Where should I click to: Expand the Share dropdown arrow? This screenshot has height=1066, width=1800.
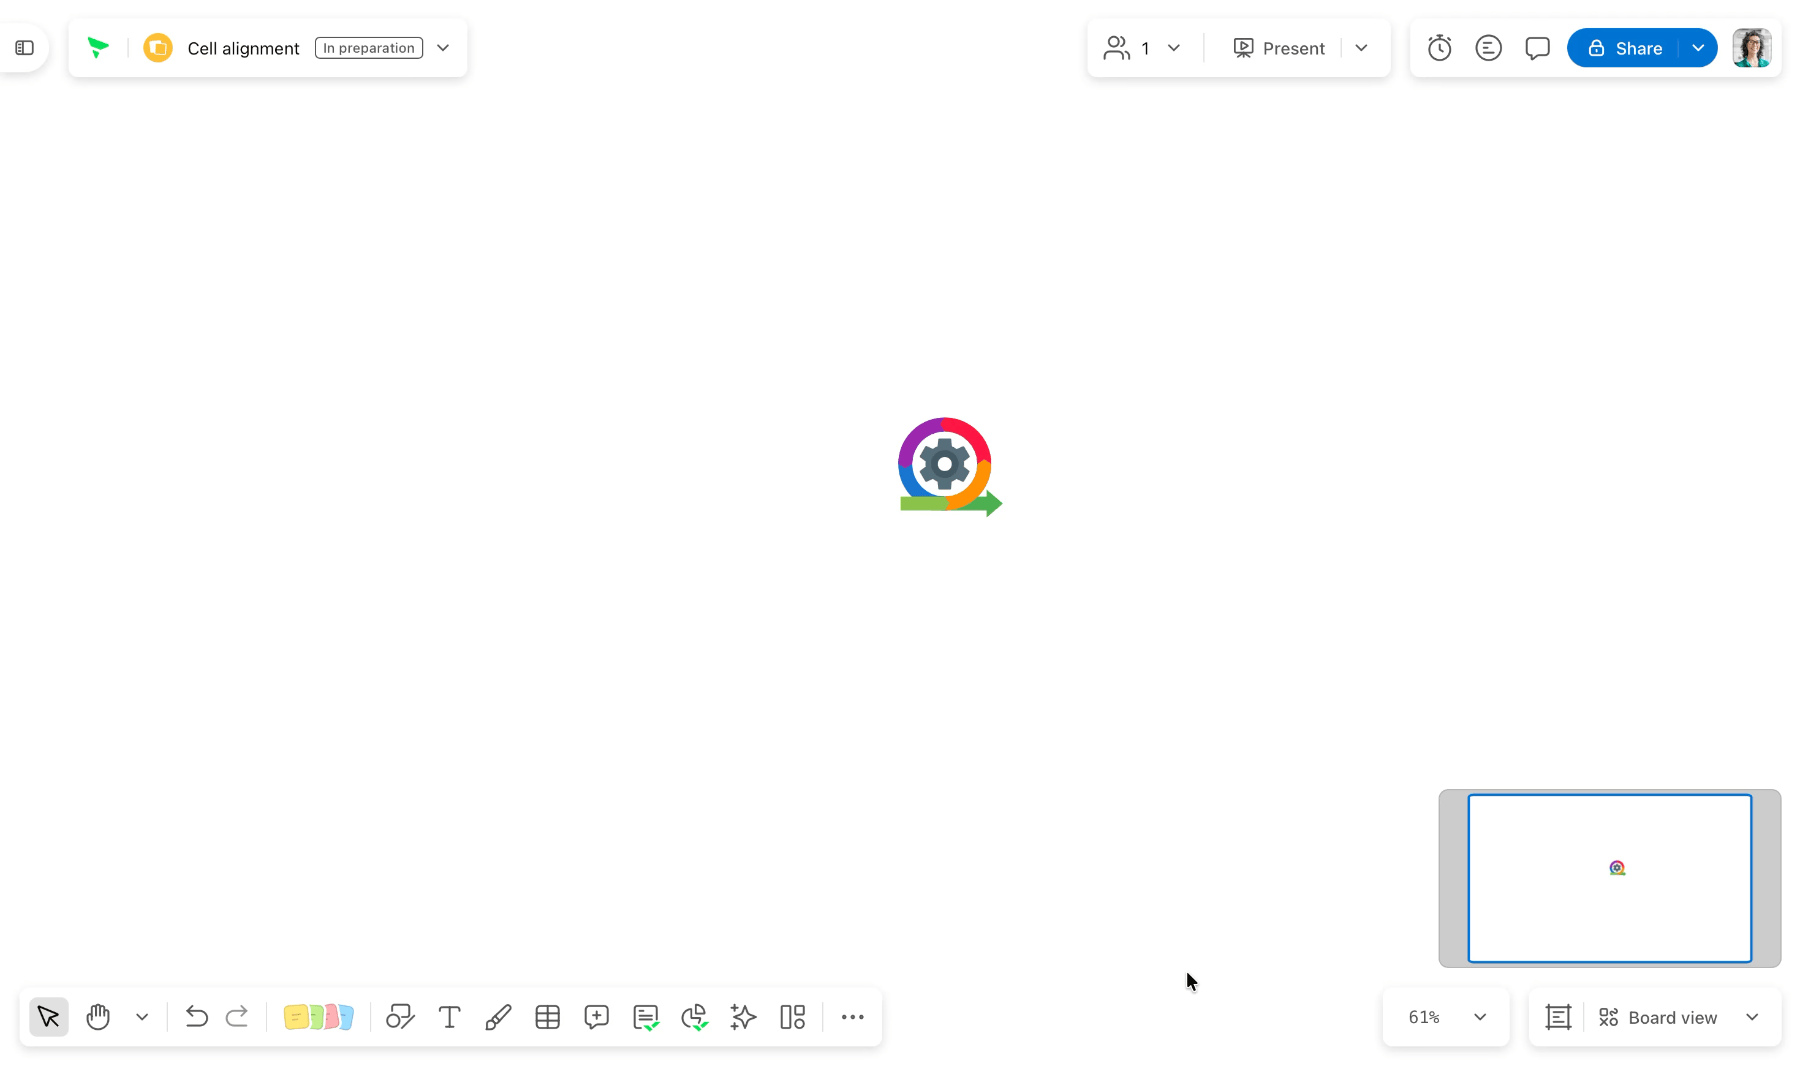1698,48
